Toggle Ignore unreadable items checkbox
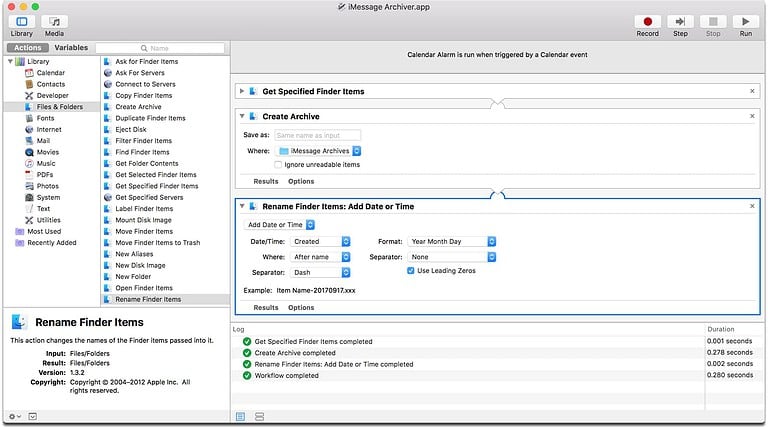The width and height of the screenshot is (768, 427). 278,165
